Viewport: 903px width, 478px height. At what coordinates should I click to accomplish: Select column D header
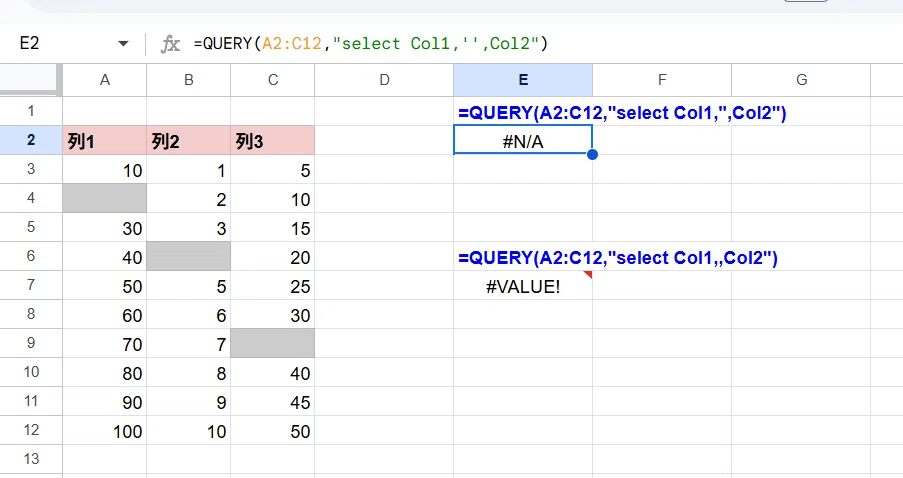384,80
